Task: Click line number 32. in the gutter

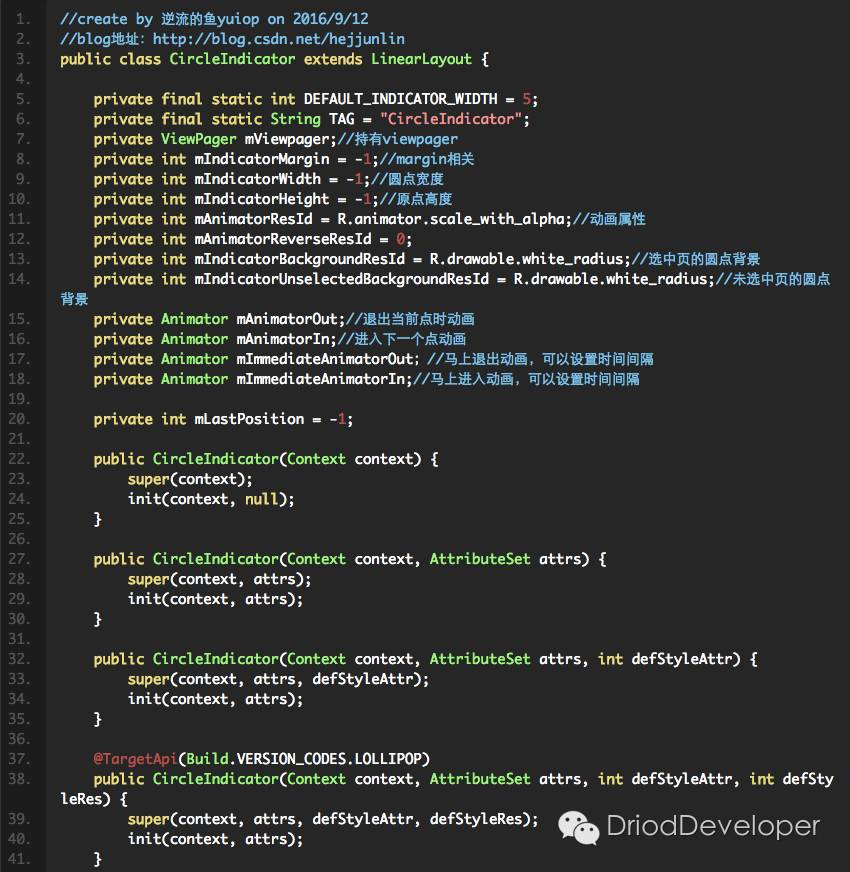Action: (19, 660)
